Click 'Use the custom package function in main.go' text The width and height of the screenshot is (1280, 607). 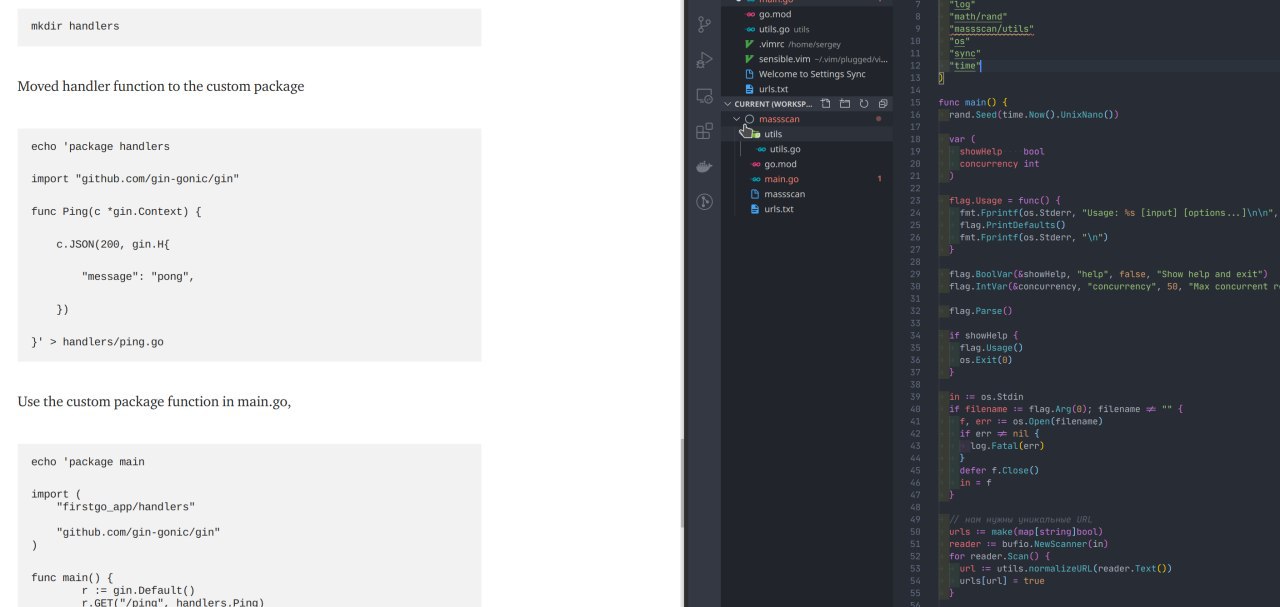point(154,401)
